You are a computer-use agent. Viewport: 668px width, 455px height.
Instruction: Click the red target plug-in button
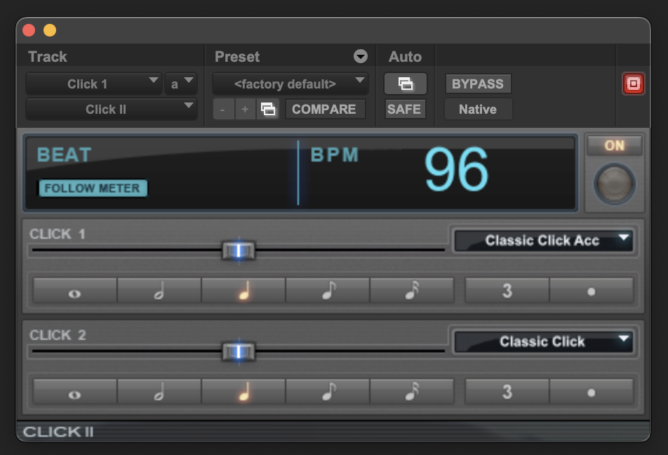[633, 84]
